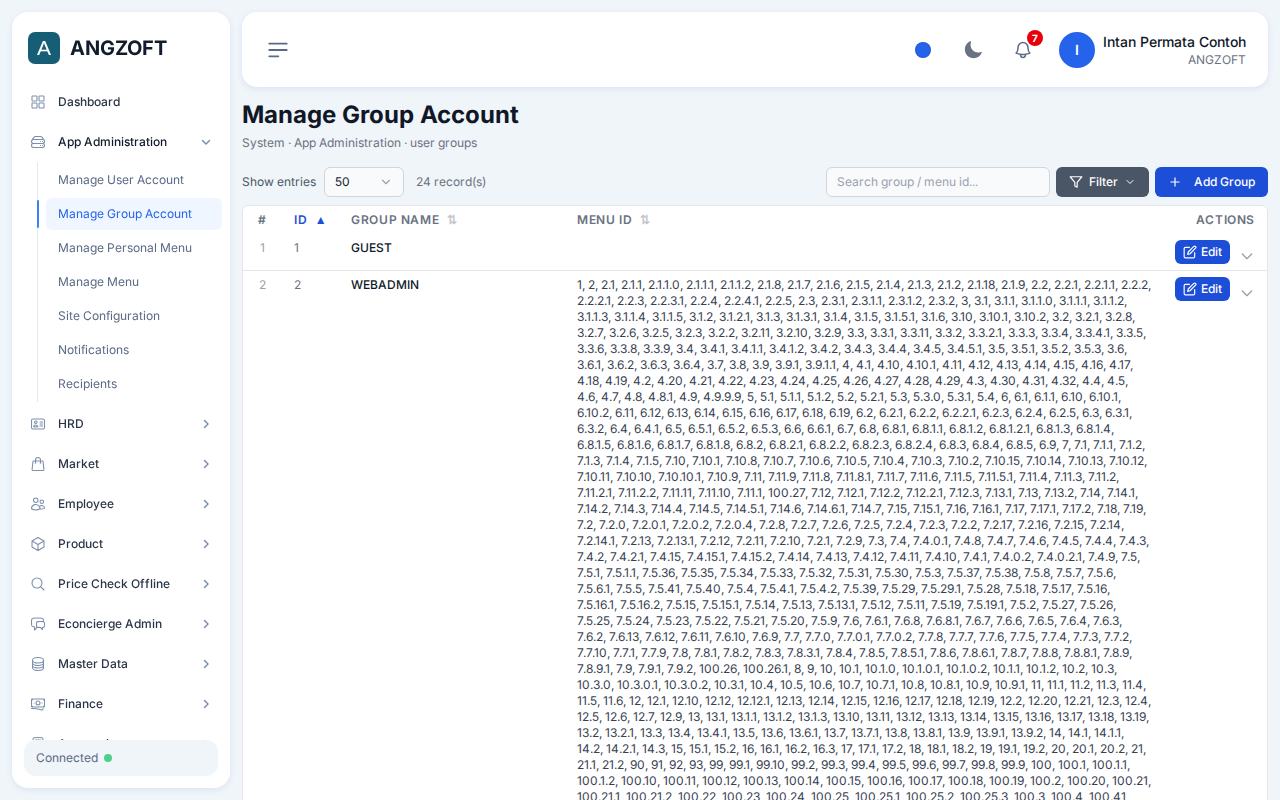Edit the WEBADMIN group
The image size is (1280, 800).
click(1202, 289)
